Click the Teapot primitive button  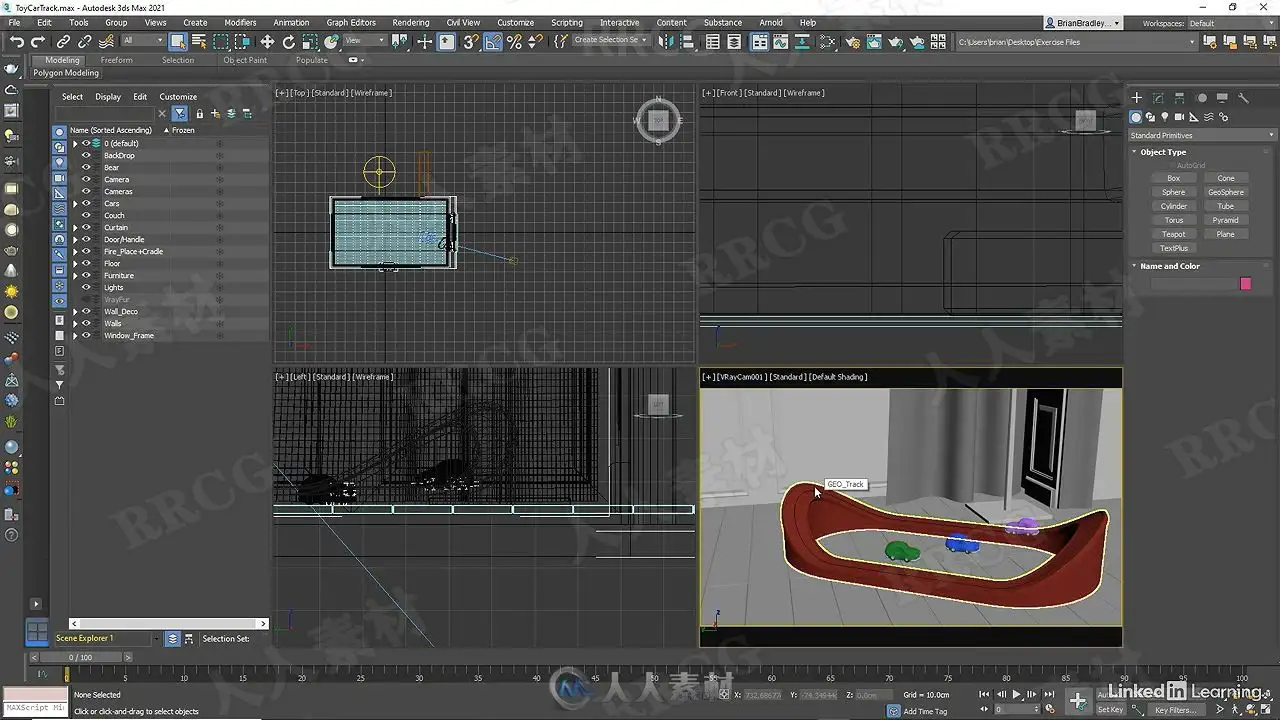pos(1174,234)
